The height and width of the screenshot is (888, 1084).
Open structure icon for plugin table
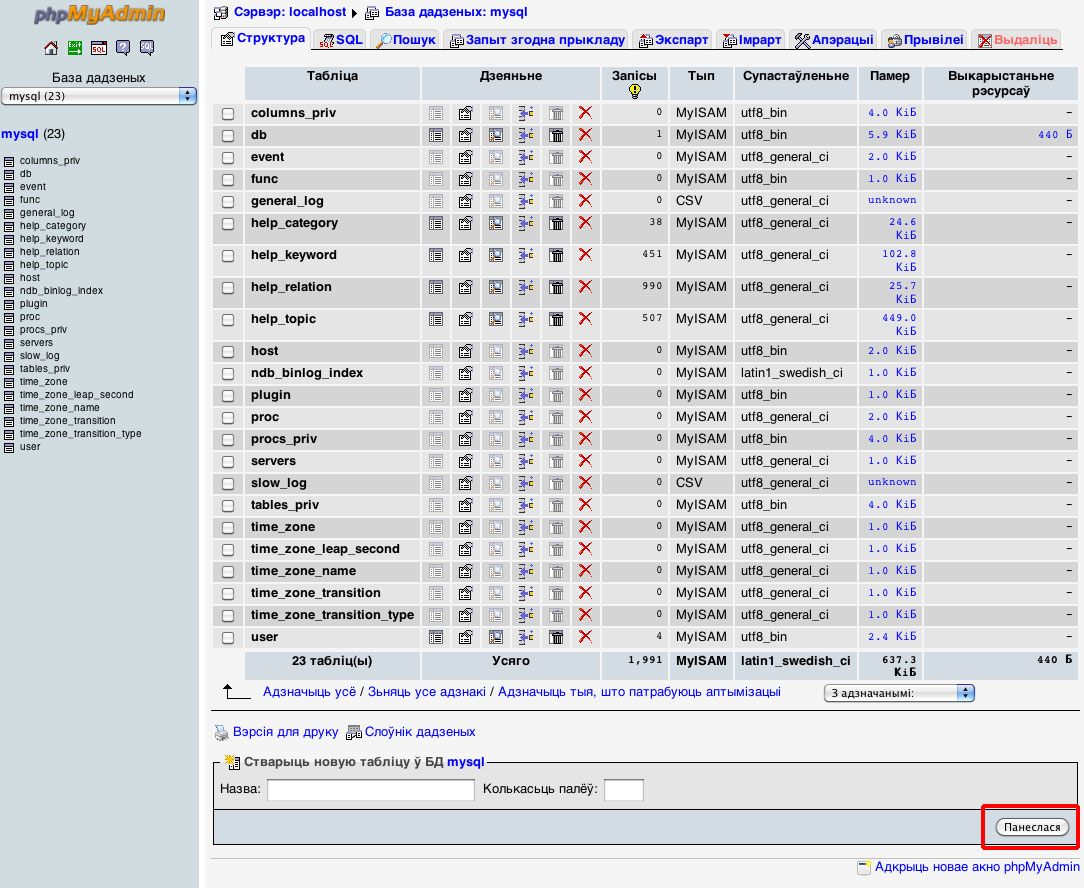tap(465, 395)
